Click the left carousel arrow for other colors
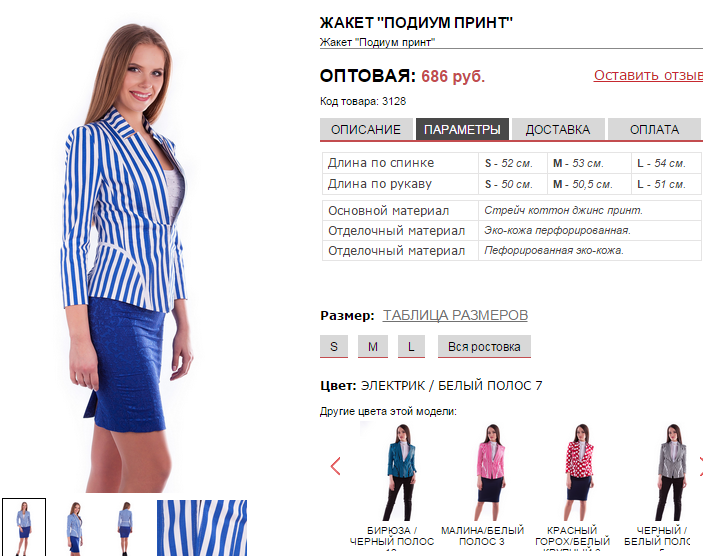Viewport: 703px width, 556px height. pyautogui.click(x=335, y=466)
